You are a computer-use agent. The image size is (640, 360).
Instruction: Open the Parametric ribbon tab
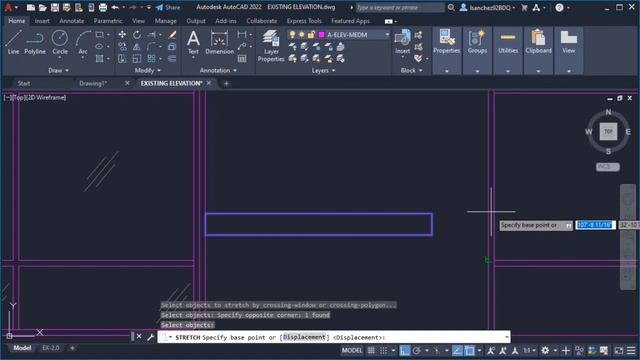[x=108, y=21]
